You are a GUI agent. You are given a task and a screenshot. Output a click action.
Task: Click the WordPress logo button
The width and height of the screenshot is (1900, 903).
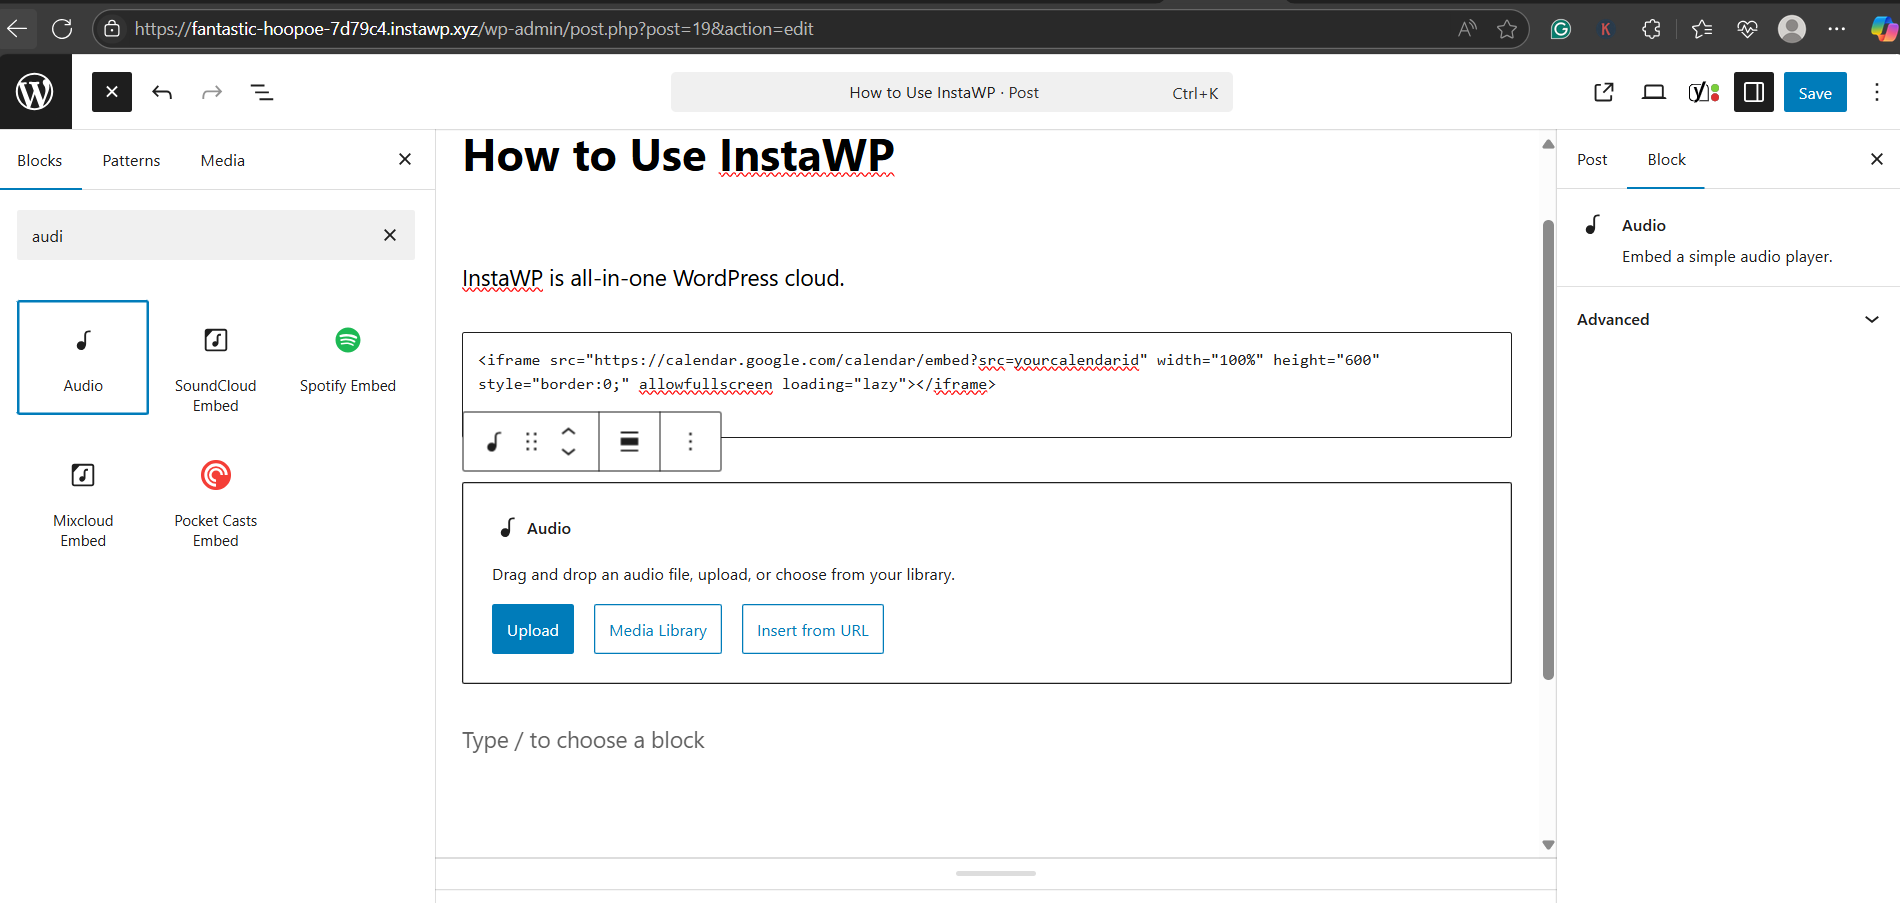pos(35,92)
